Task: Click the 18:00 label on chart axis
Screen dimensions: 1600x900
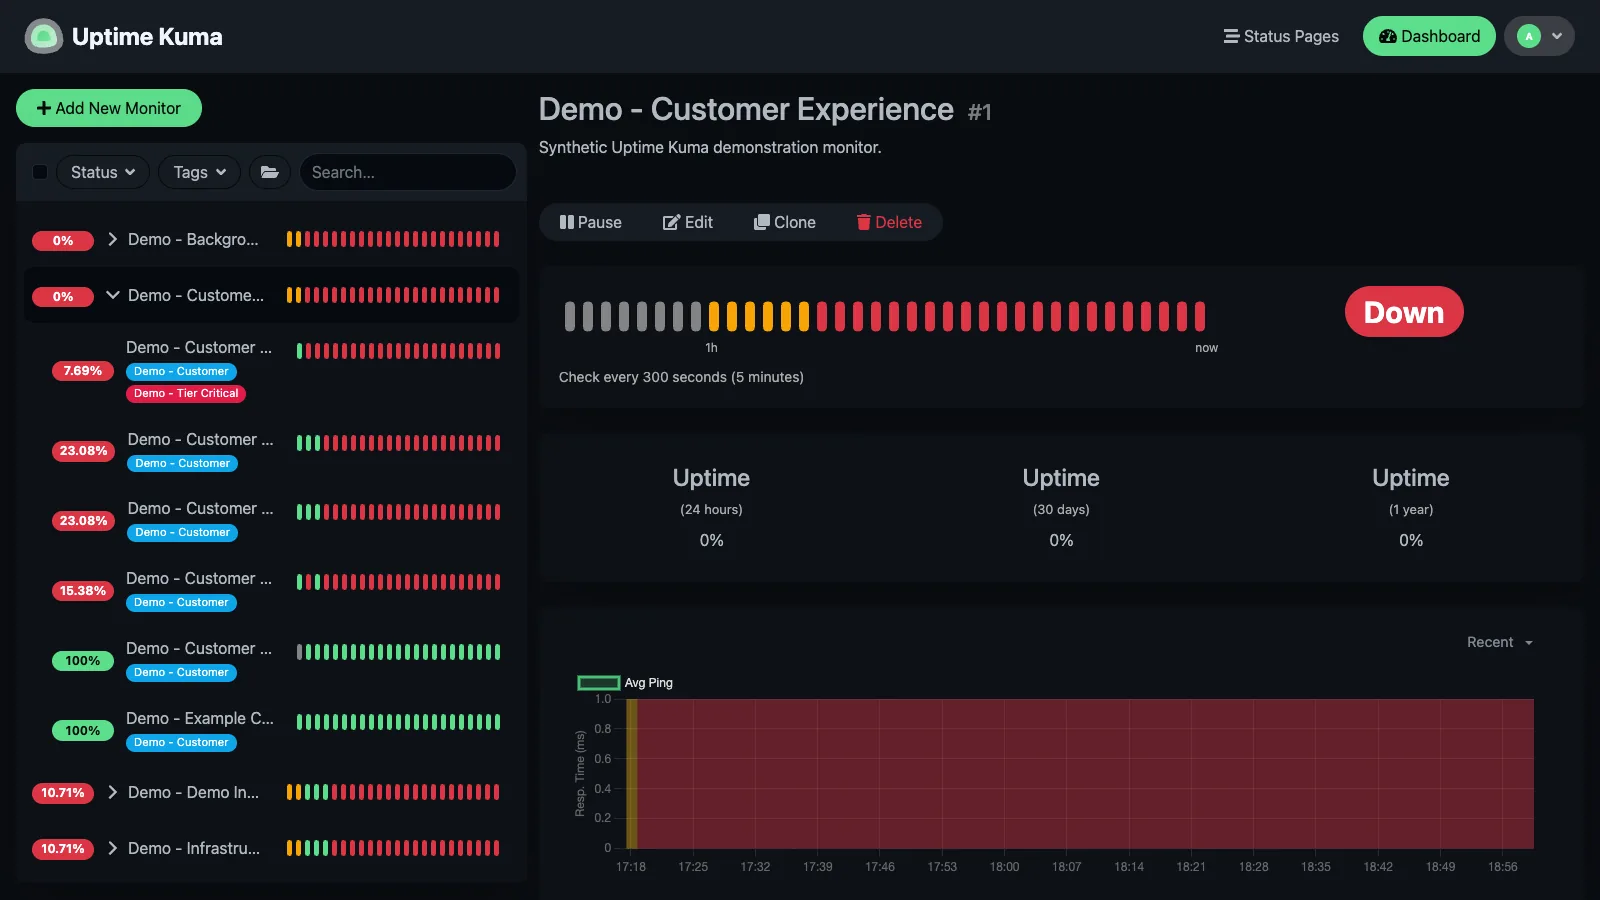Action: [1004, 867]
